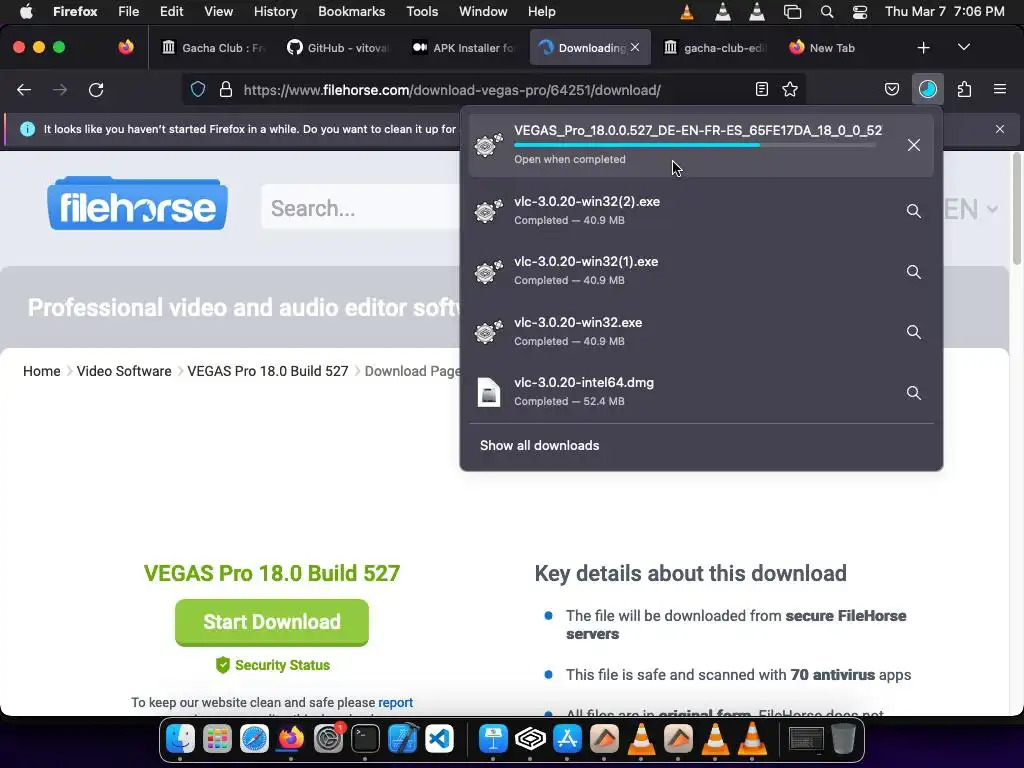Go to Home breadcrumb link
This screenshot has height=768, width=1024.
coord(42,371)
